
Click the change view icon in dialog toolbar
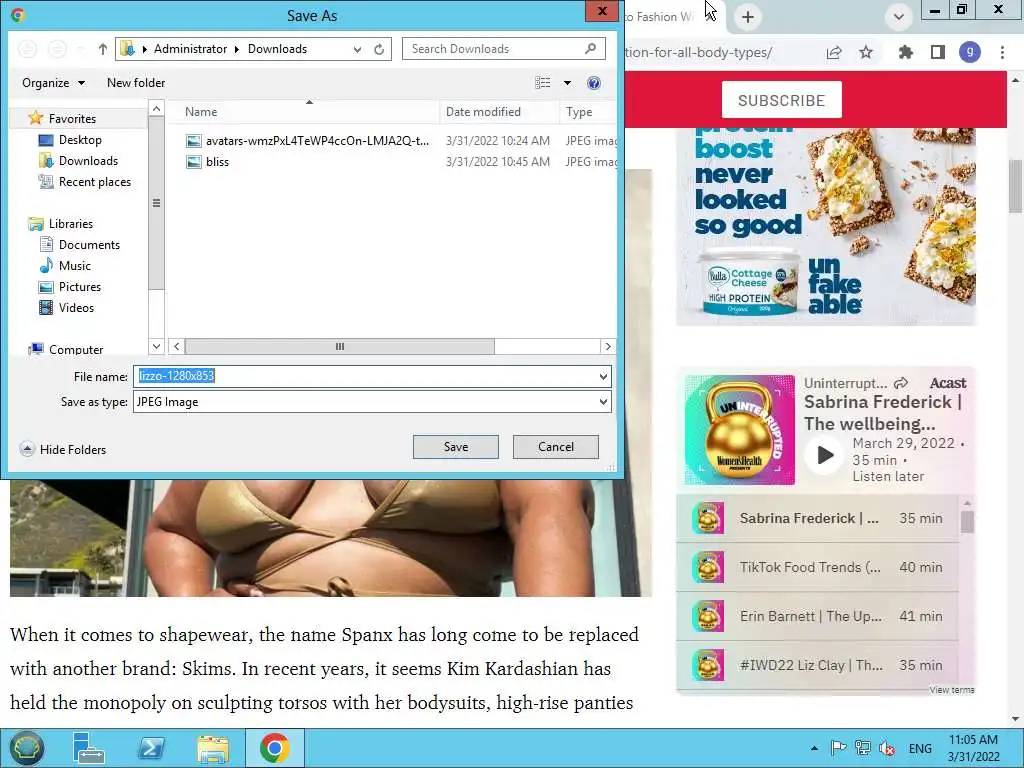(x=543, y=83)
